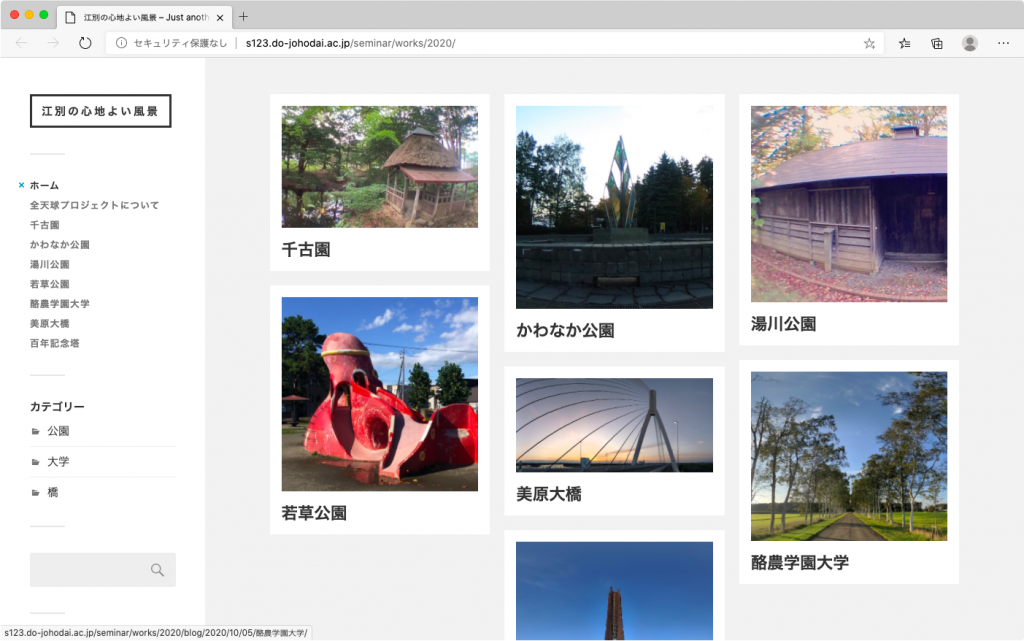Image resolution: width=1024 pixels, height=641 pixels.
Task: Open the 若草公園 octopus slide thumbnail
Action: 379,393
